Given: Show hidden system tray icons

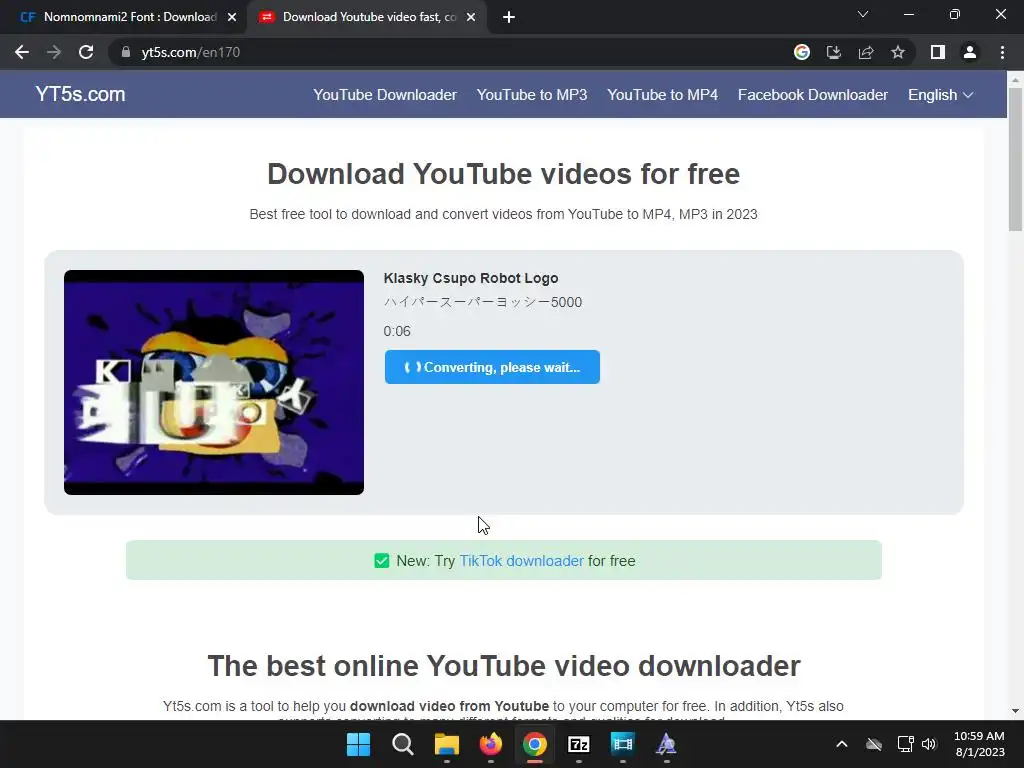Looking at the screenshot, I should [842, 744].
